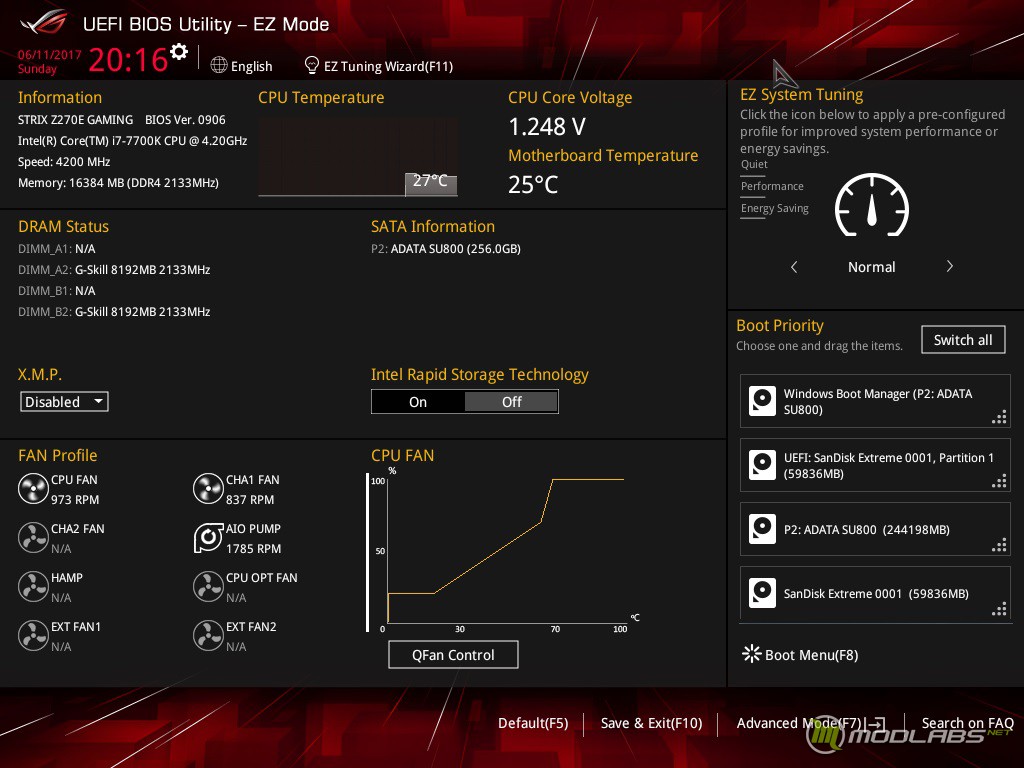Image resolution: width=1024 pixels, height=768 pixels.
Task: Click the 25°C motherboard temperature value
Action: [x=533, y=185]
